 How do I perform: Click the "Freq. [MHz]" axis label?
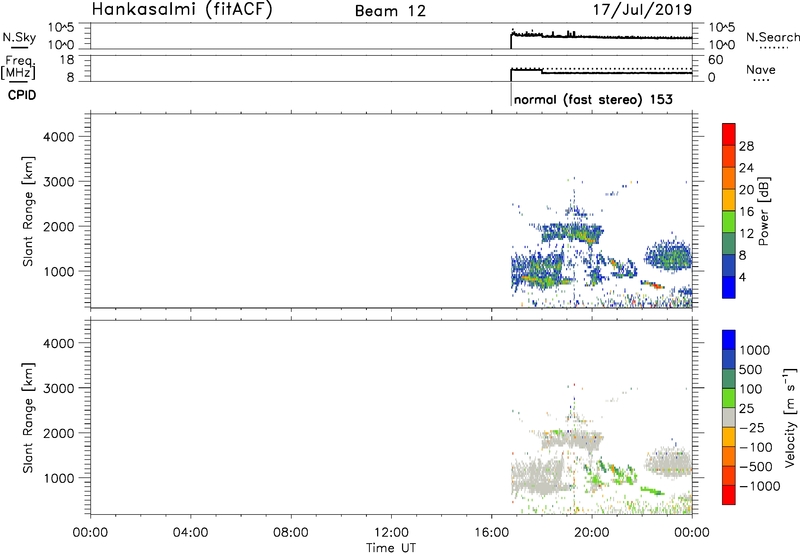[x=20, y=68]
